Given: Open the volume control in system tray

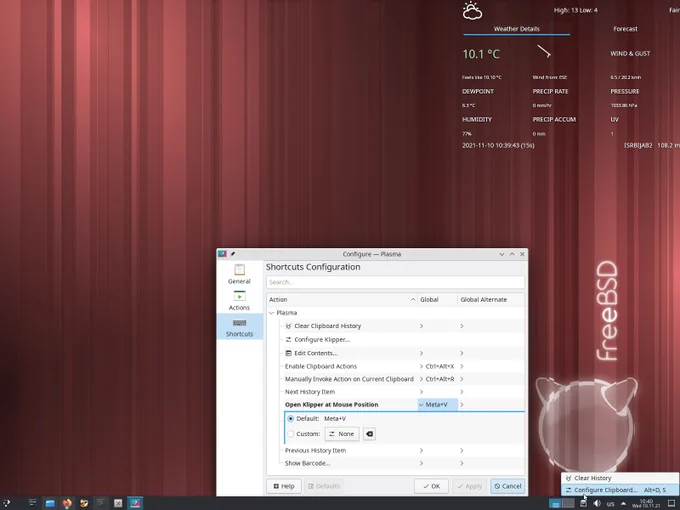Looking at the screenshot, I should tap(597, 503).
